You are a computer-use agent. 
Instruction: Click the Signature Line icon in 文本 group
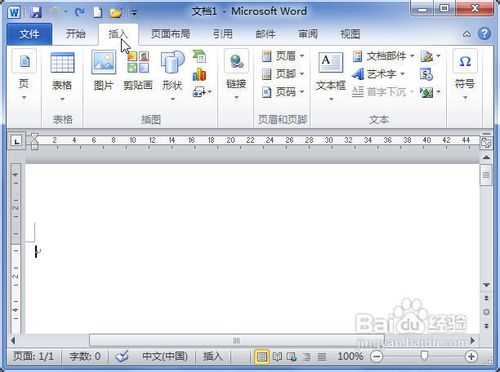[430, 56]
